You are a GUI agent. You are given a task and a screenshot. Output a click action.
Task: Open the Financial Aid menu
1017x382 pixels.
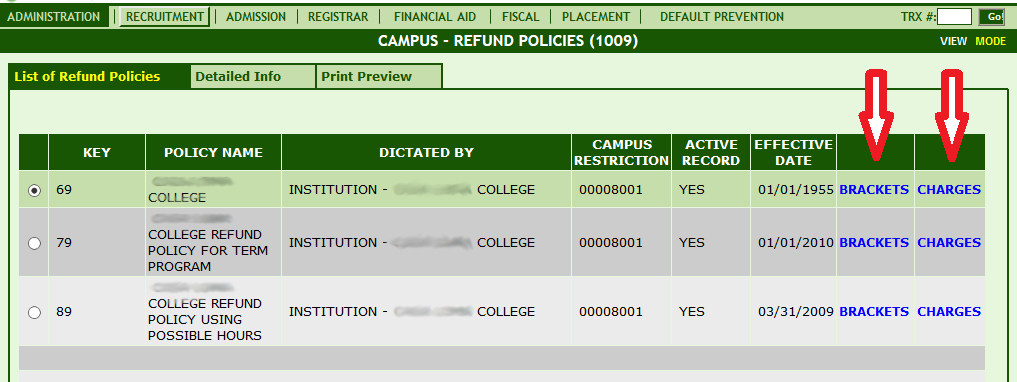click(435, 17)
